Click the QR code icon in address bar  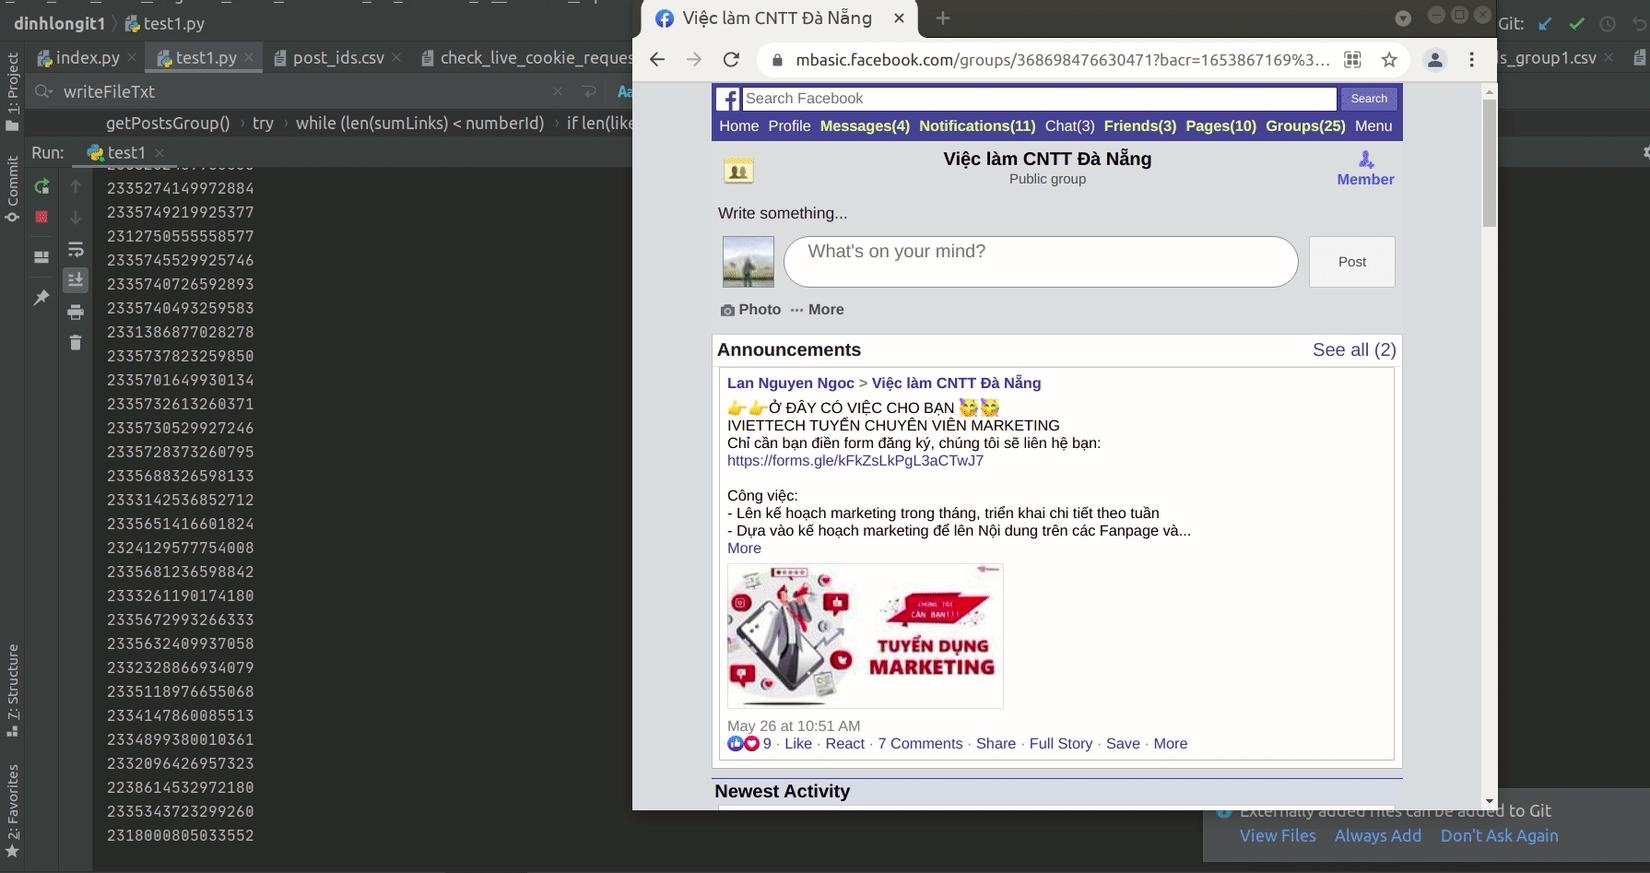coord(1352,60)
